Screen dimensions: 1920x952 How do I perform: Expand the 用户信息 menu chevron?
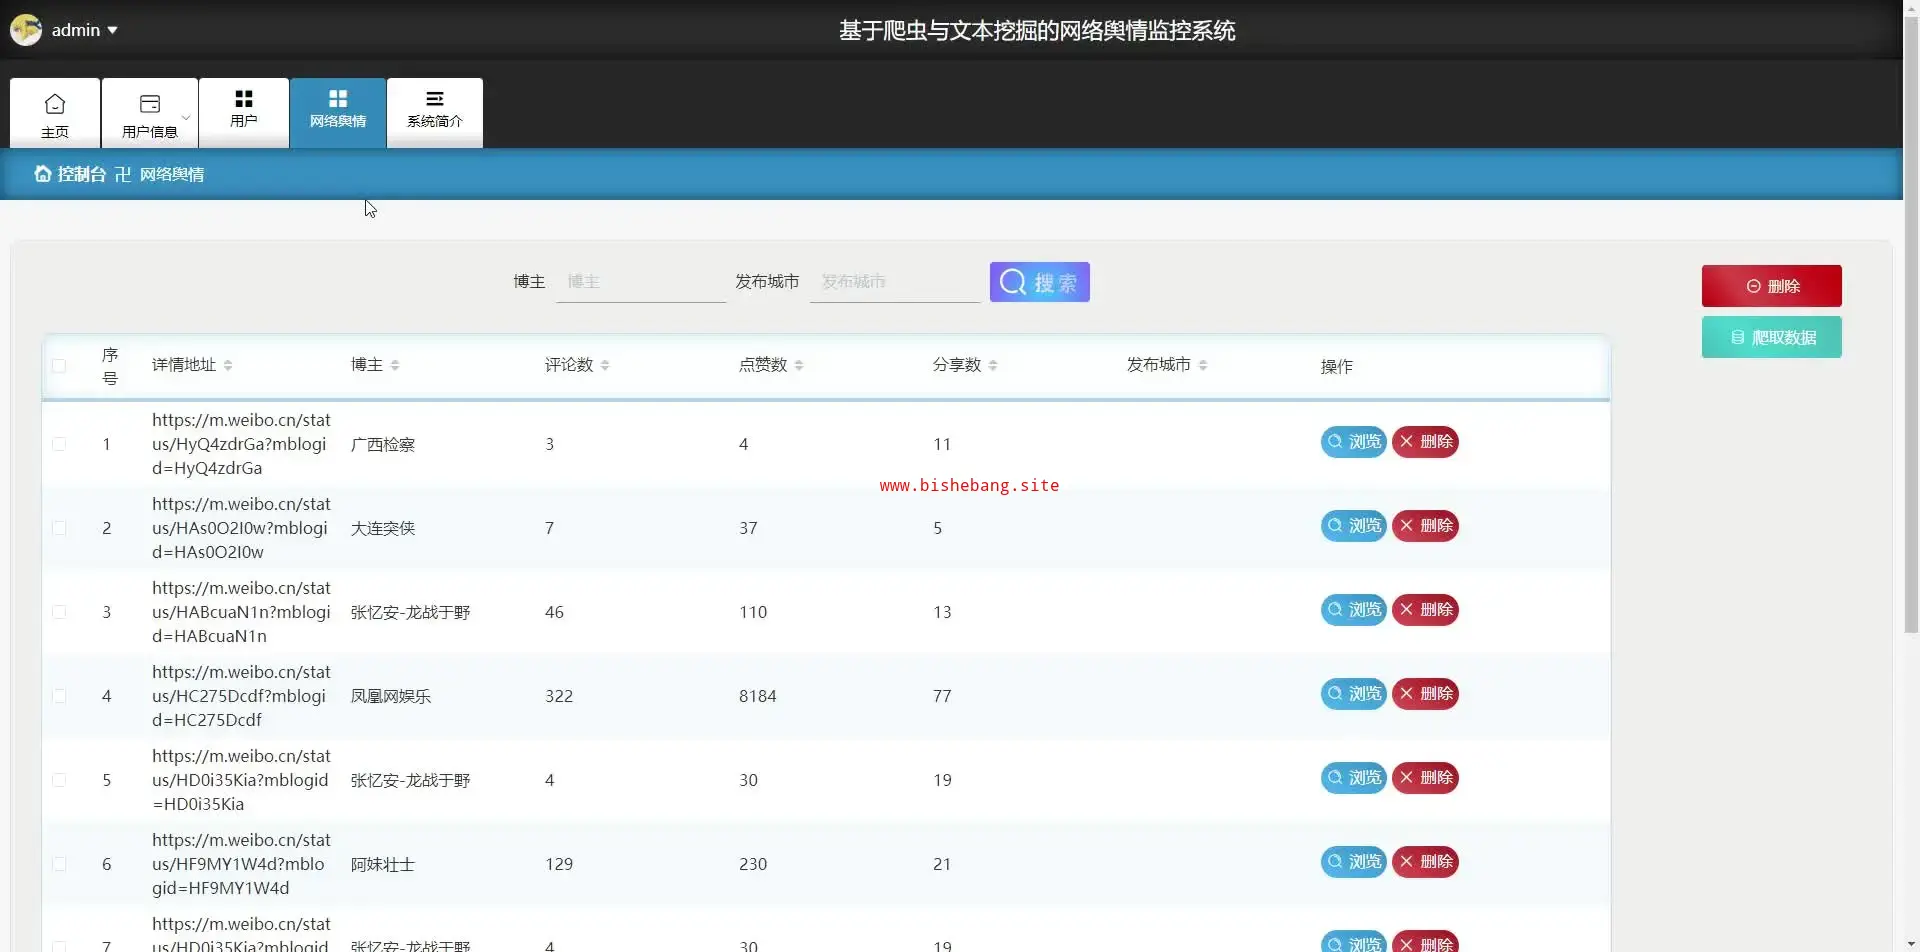[186, 117]
